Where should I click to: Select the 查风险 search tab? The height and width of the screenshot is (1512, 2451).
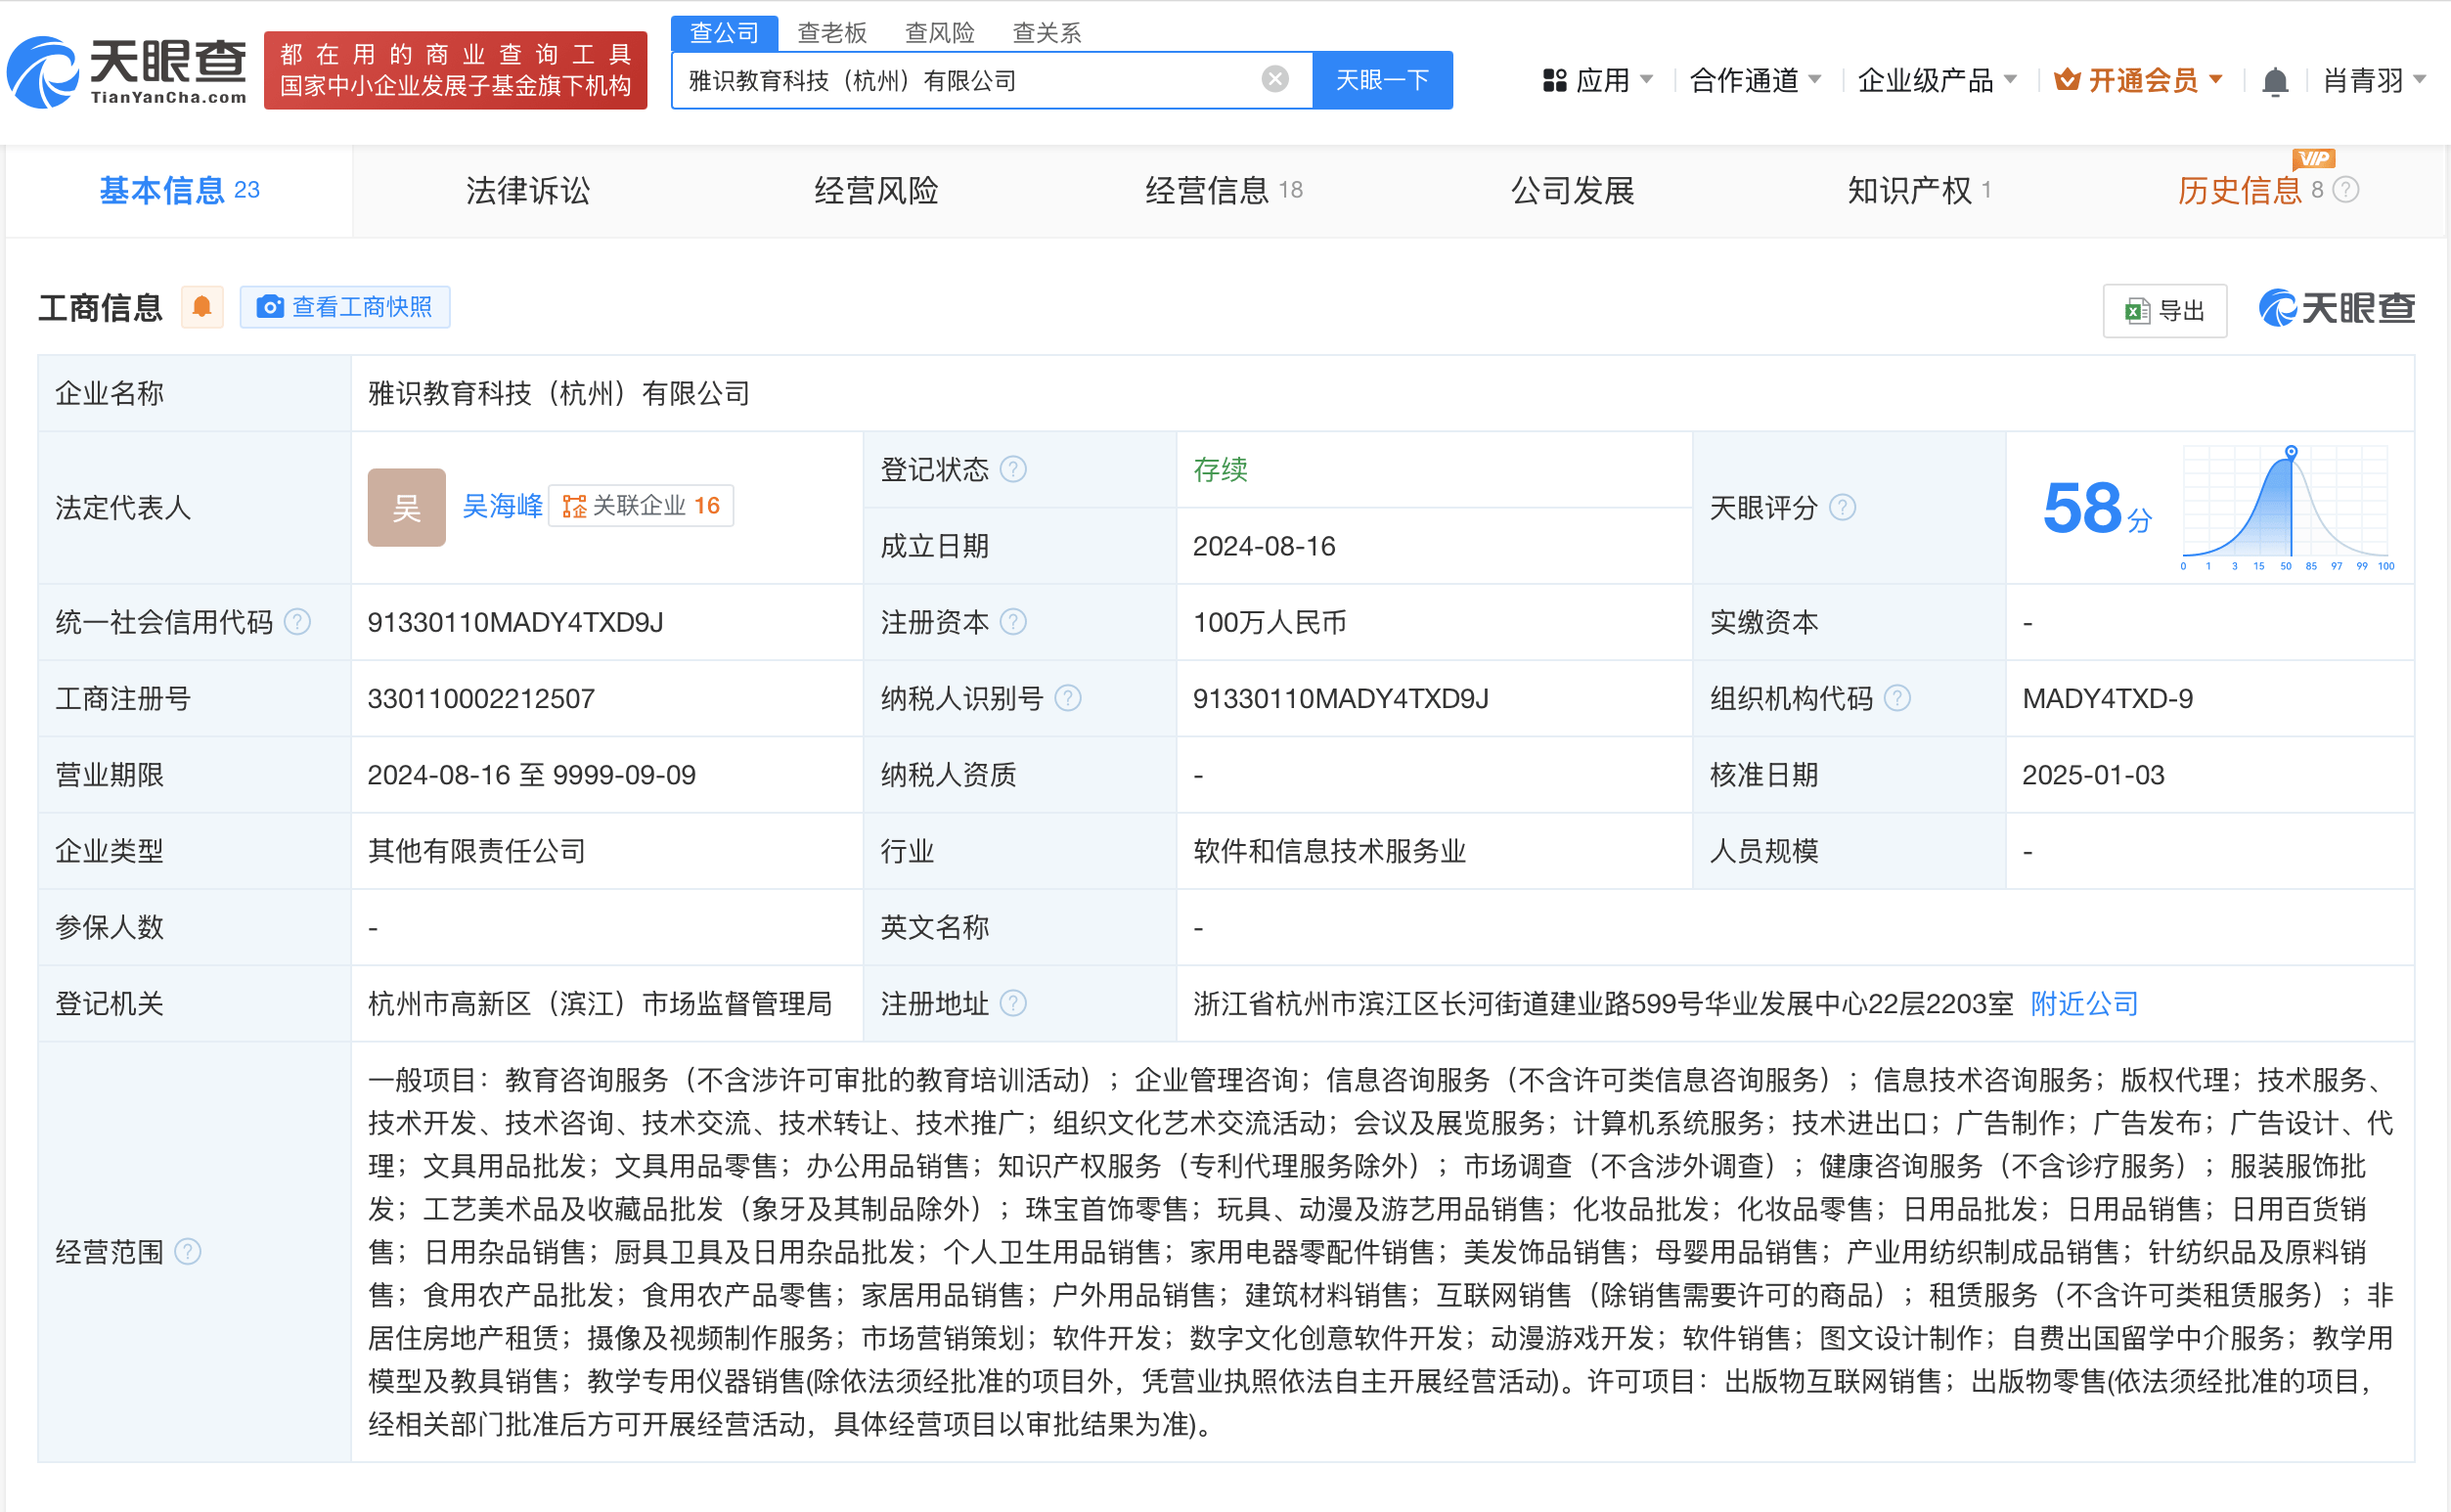point(940,33)
